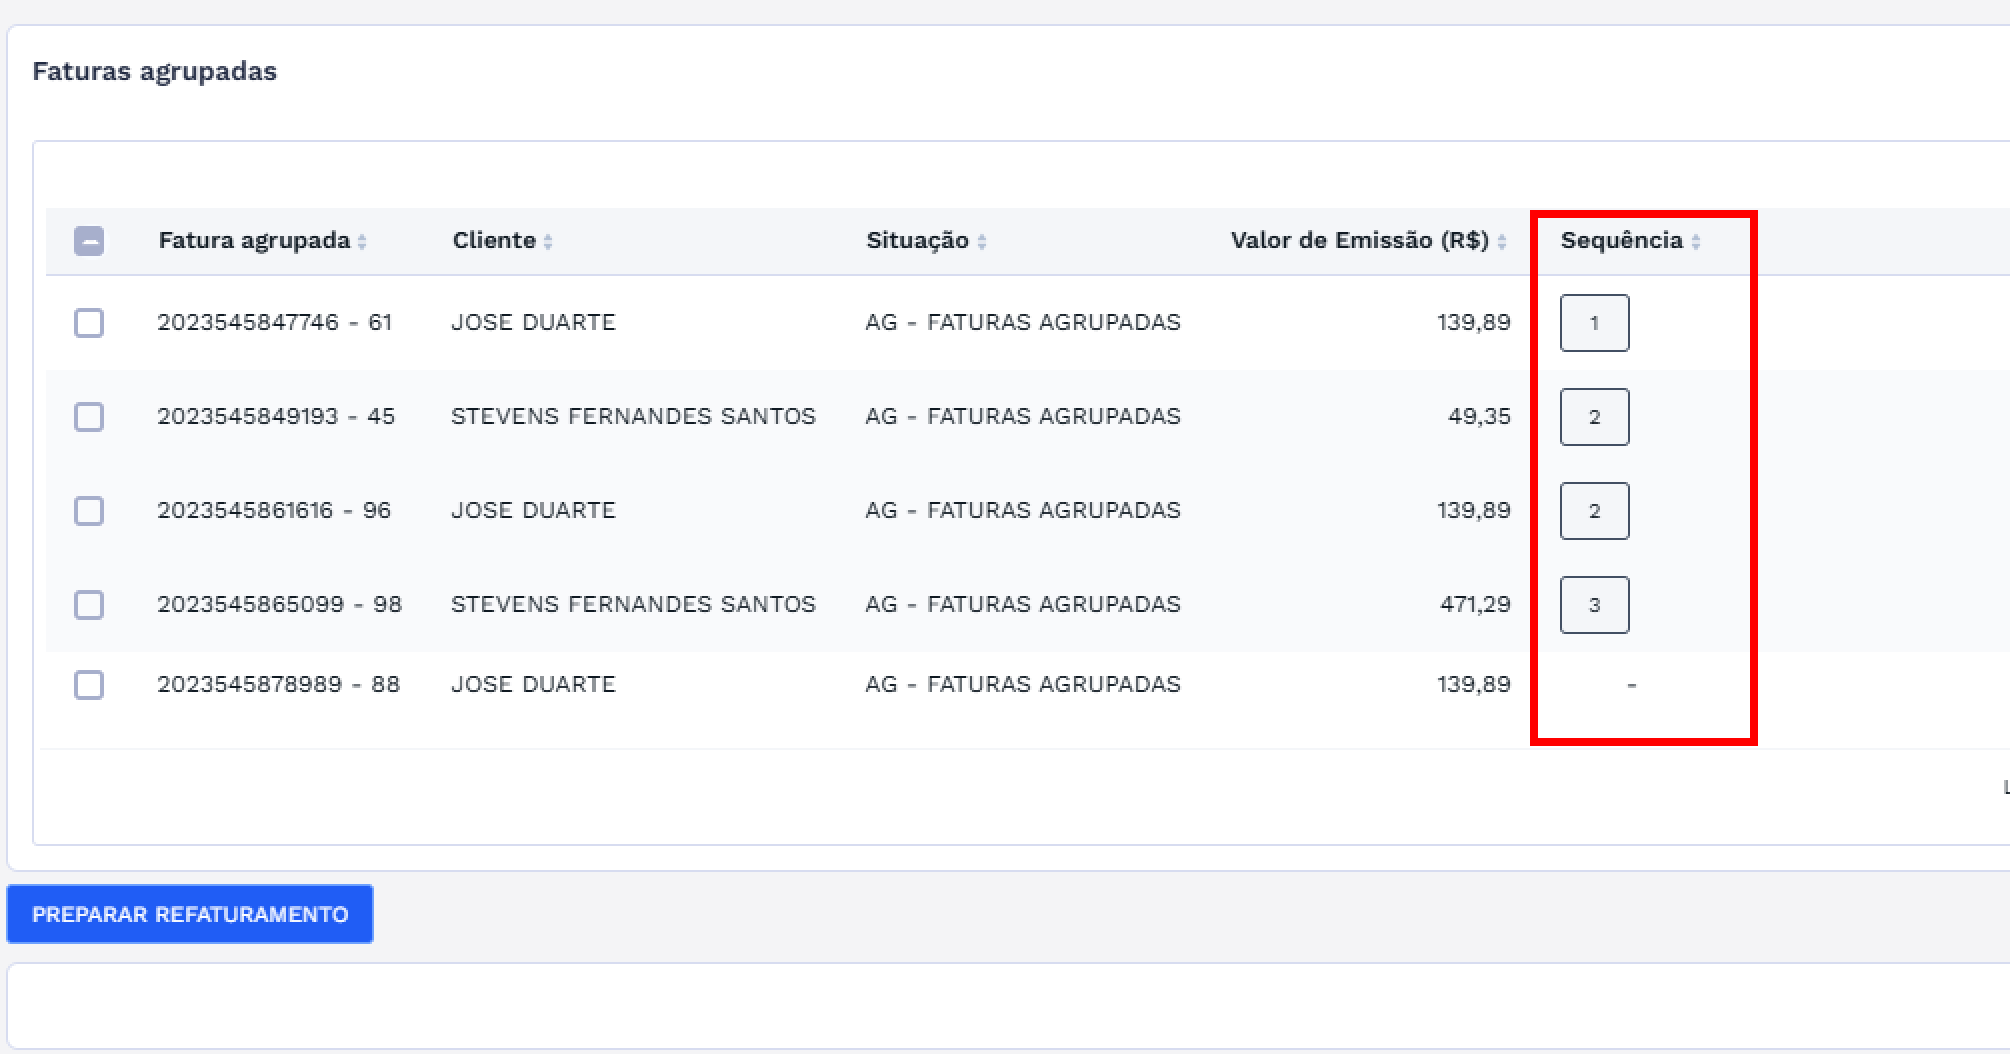Click sequence field showing 1
This screenshot has width=2010, height=1054.
1594,323
